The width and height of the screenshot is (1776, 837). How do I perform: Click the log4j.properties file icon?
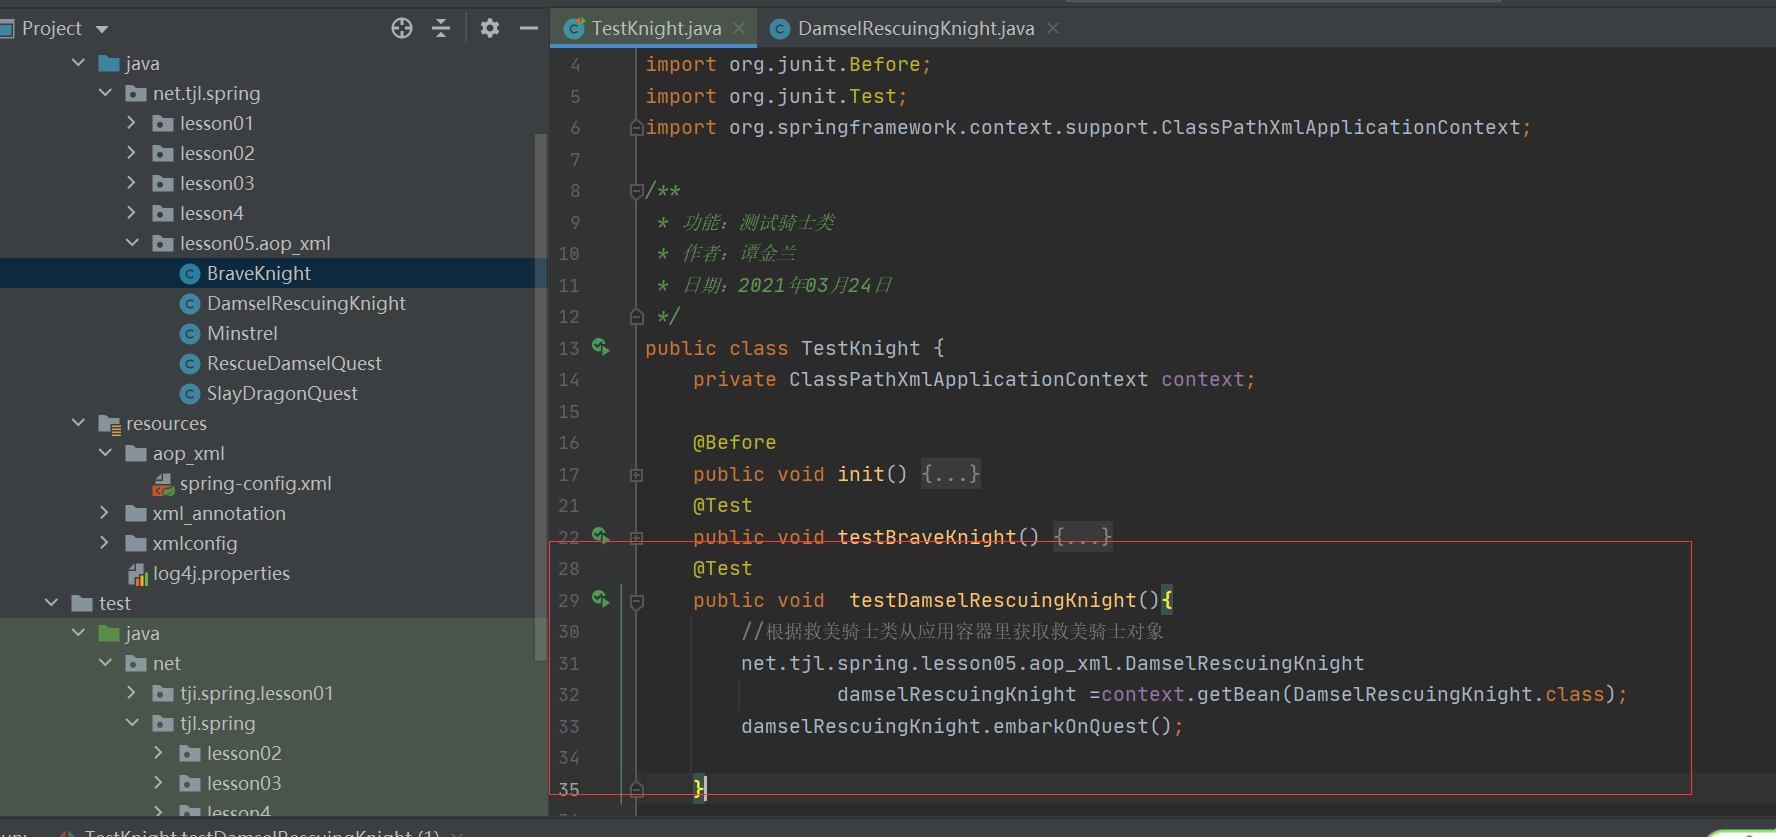(x=137, y=574)
